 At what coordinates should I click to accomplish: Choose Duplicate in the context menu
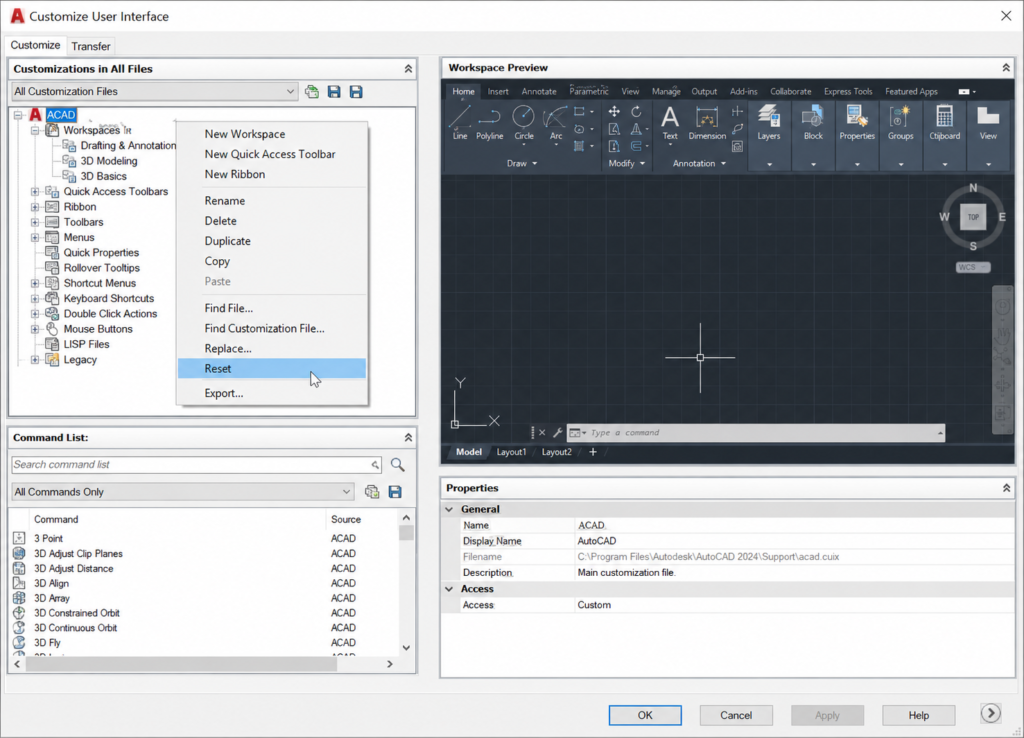tap(271, 241)
